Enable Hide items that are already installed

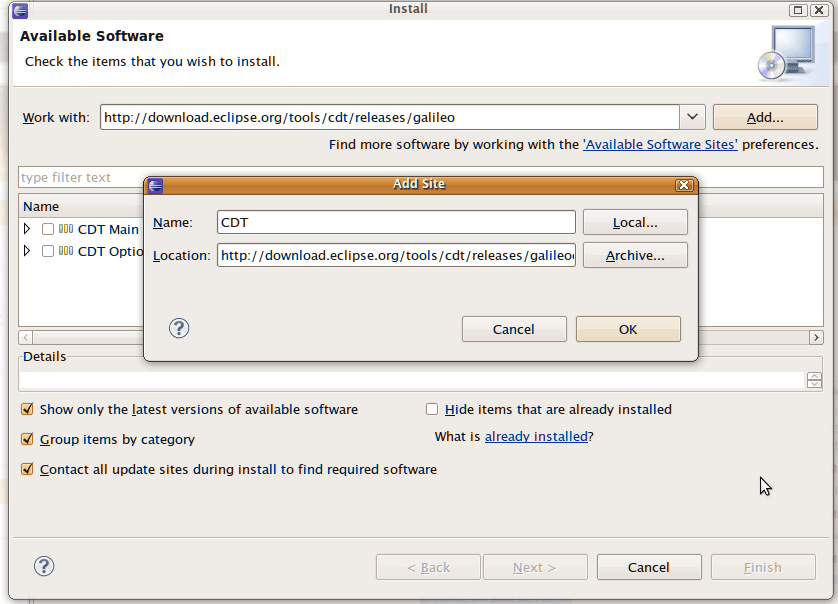(x=432, y=408)
